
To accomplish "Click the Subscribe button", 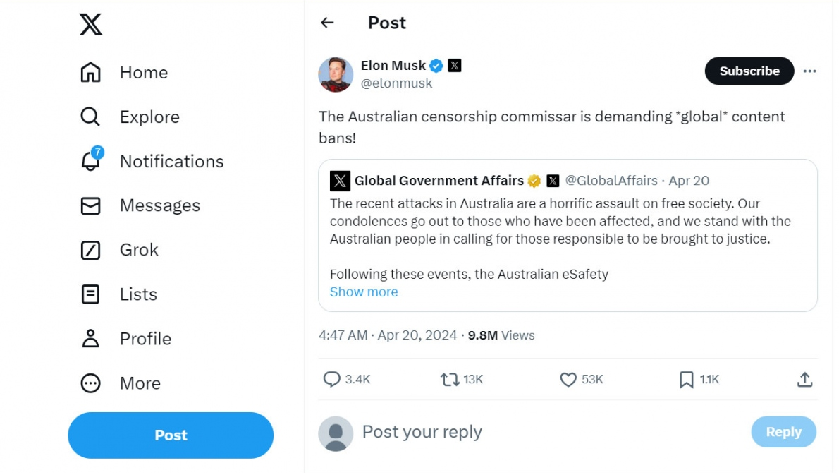I will 749,71.
